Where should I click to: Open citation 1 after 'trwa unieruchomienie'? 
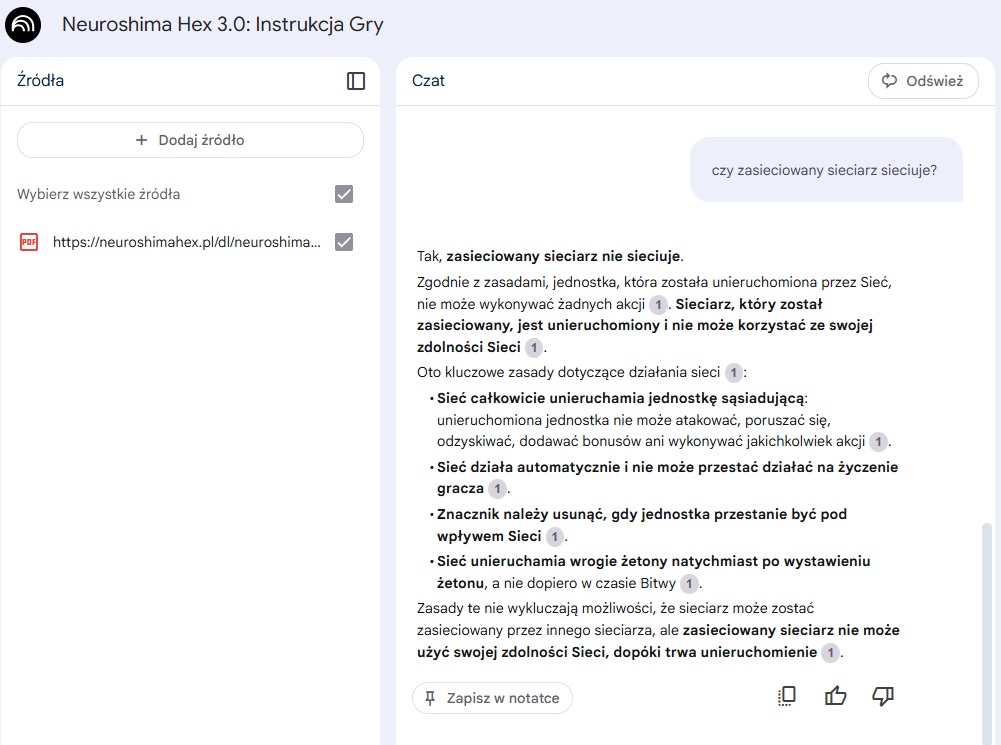tap(830, 652)
